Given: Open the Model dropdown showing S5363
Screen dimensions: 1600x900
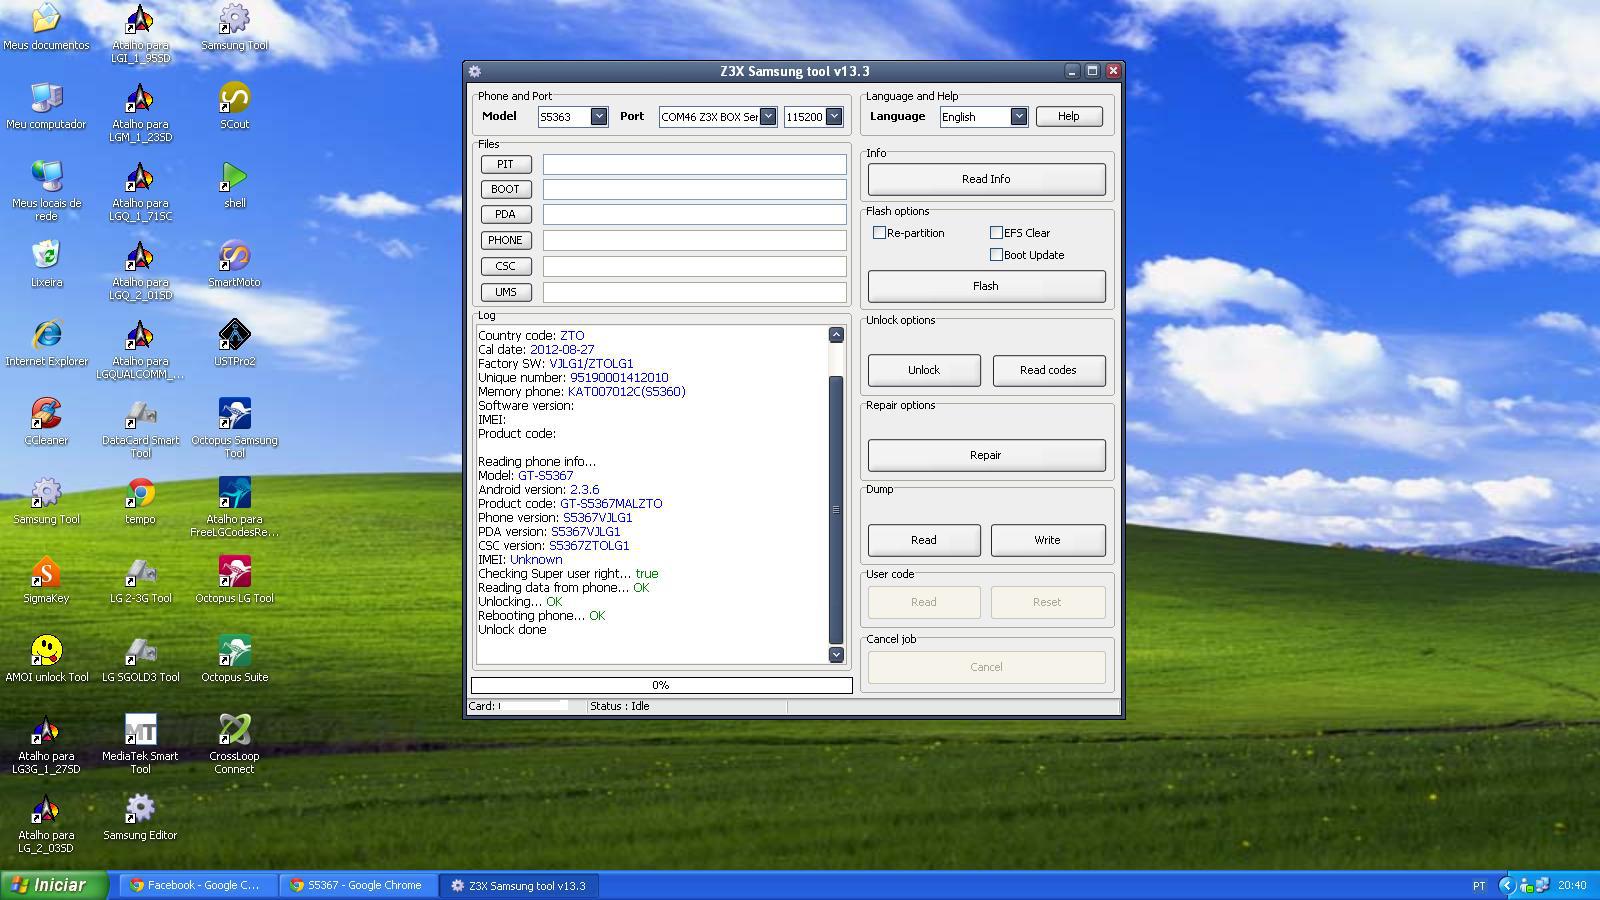Looking at the screenshot, I should 598,116.
